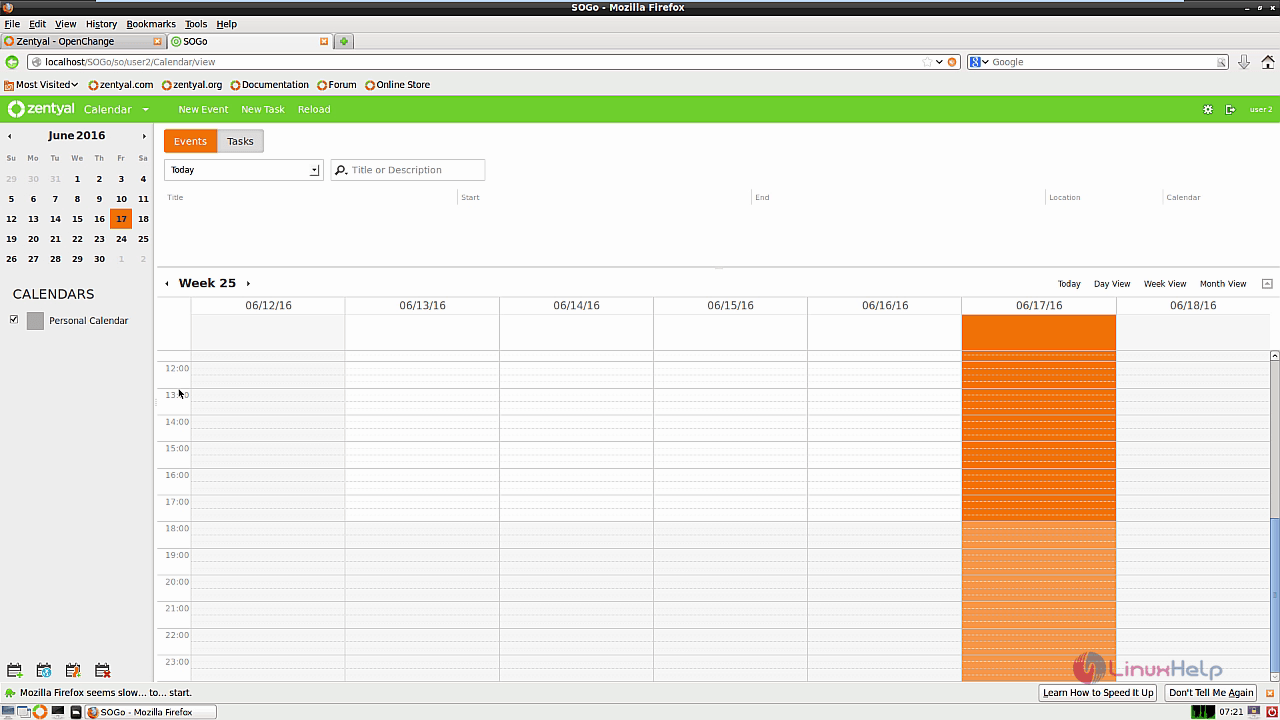Switch to the Tasks tab
This screenshot has width=1280, height=720.
pos(240,141)
